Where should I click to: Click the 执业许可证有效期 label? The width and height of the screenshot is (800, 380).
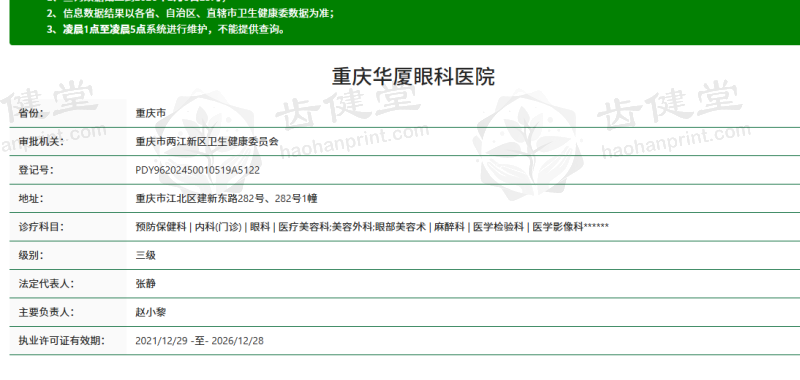(x=62, y=341)
